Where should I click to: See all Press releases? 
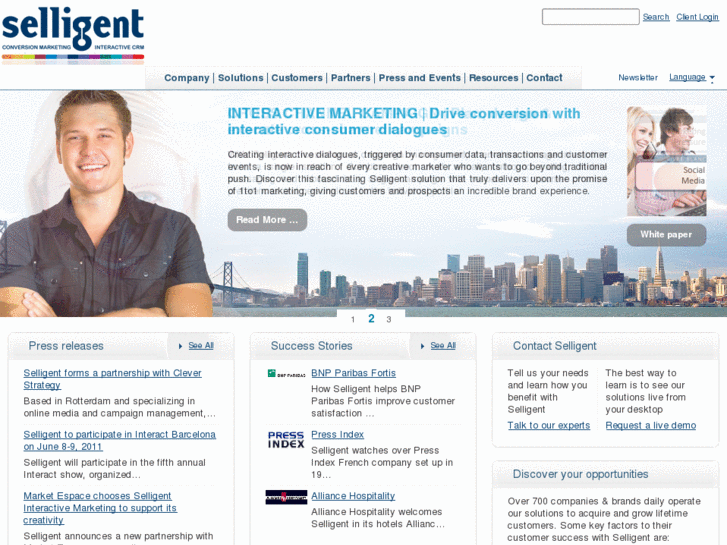point(201,346)
